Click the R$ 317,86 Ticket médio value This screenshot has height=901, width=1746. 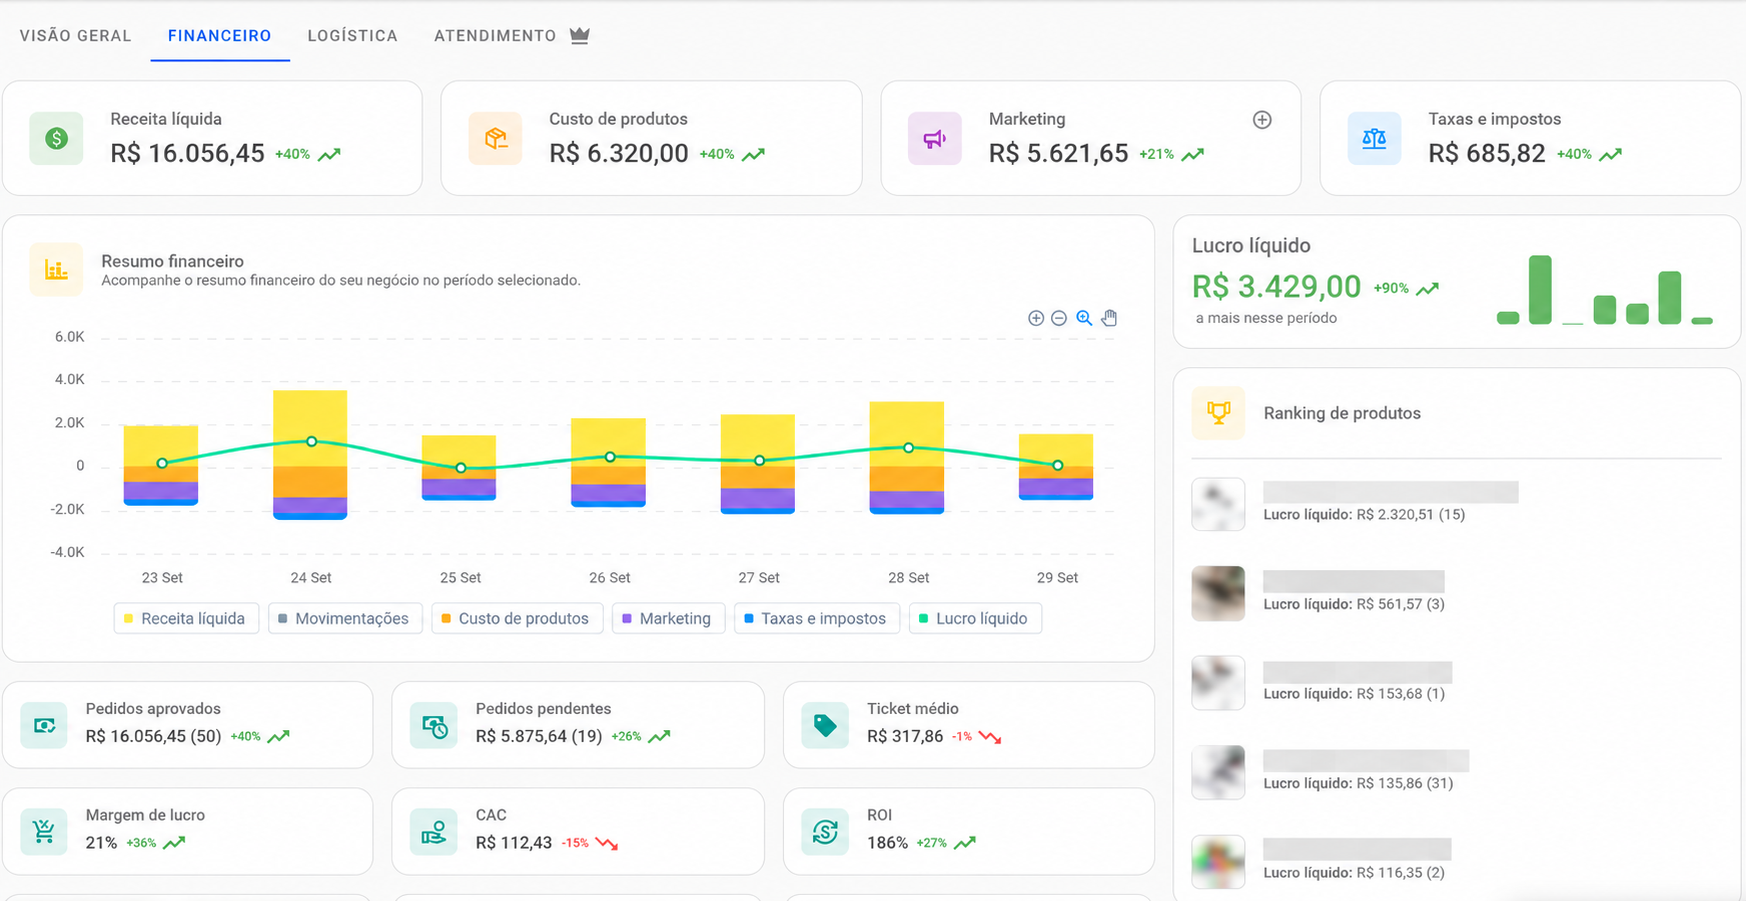tap(905, 736)
